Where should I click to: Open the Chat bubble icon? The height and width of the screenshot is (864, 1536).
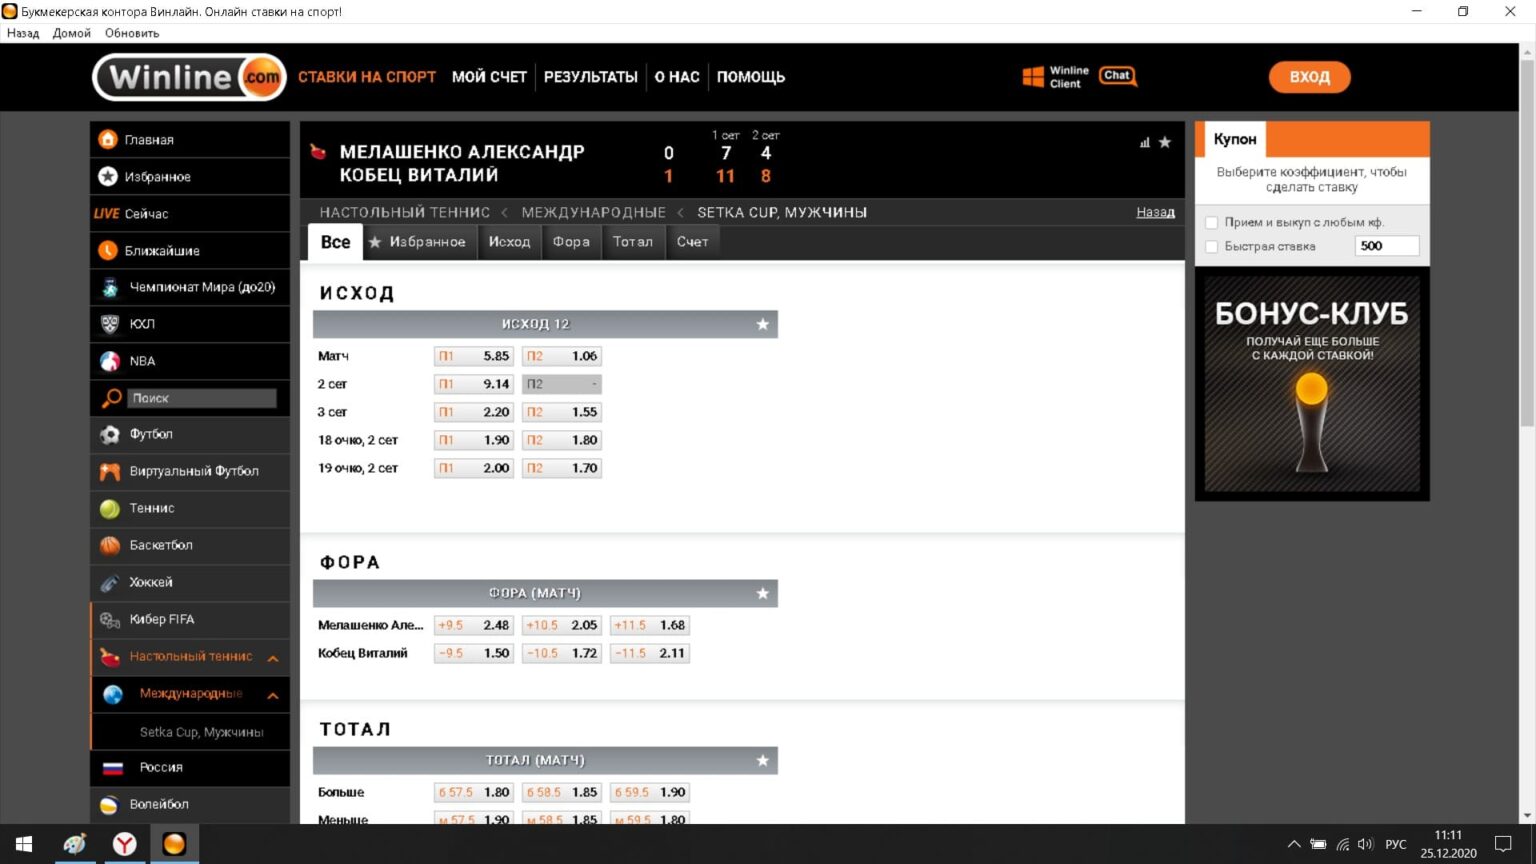pyautogui.click(x=1118, y=76)
